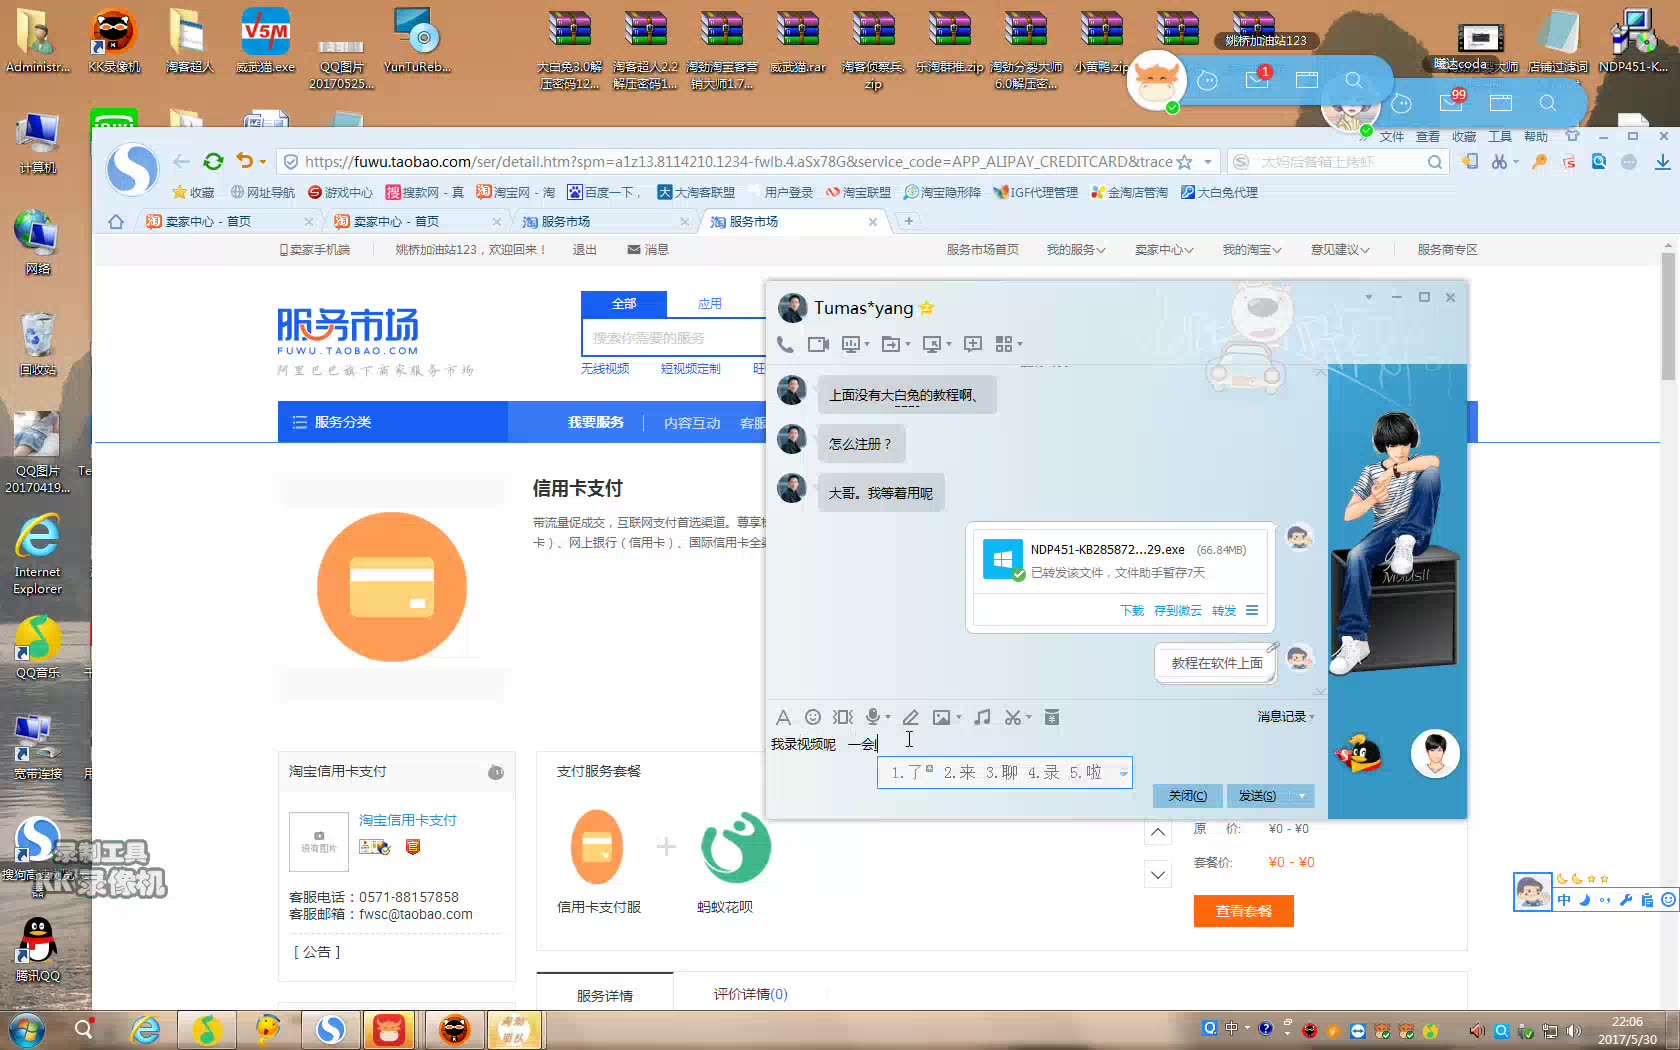
Task: Click 存到微云 link
Action: click(1178, 611)
